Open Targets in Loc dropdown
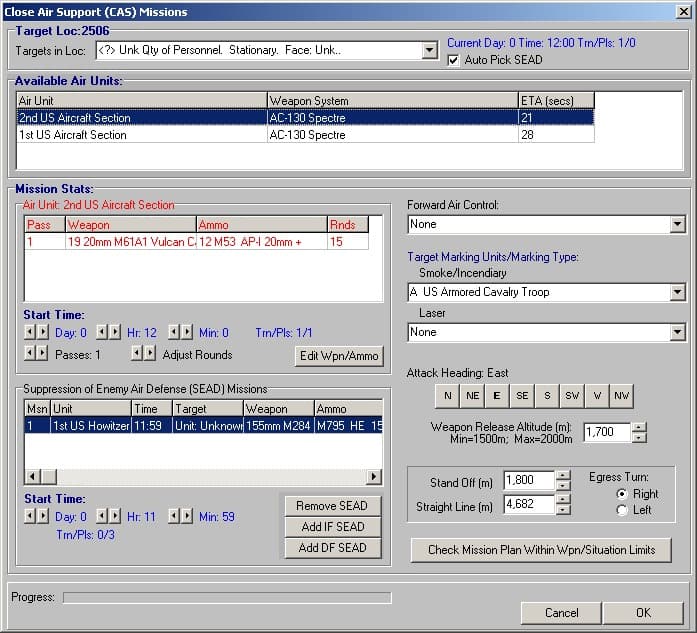The height and width of the screenshot is (633, 697). click(429, 50)
